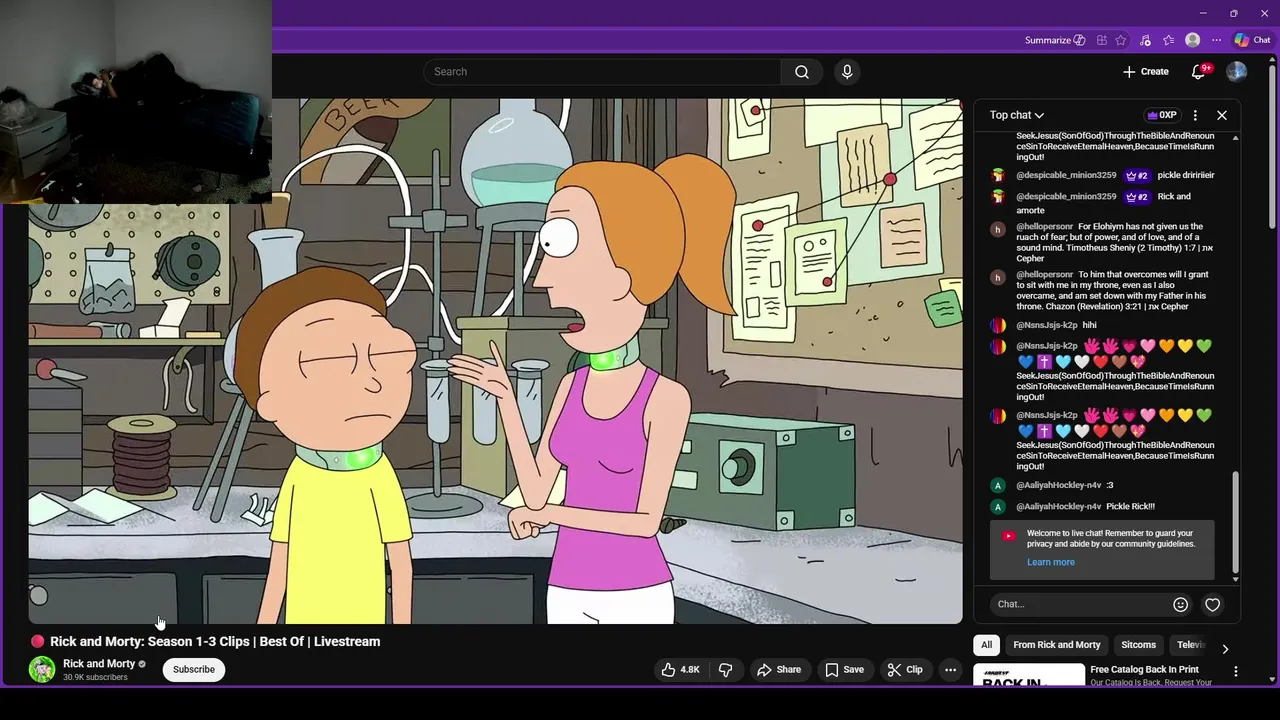Follow the Learn more link in chat

pyautogui.click(x=1050, y=562)
